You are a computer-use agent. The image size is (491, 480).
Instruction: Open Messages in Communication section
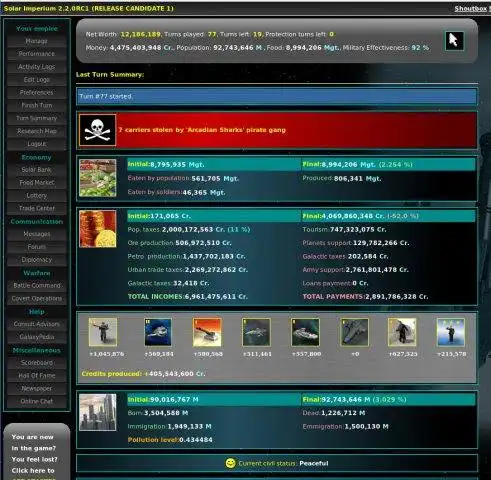pos(37,234)
